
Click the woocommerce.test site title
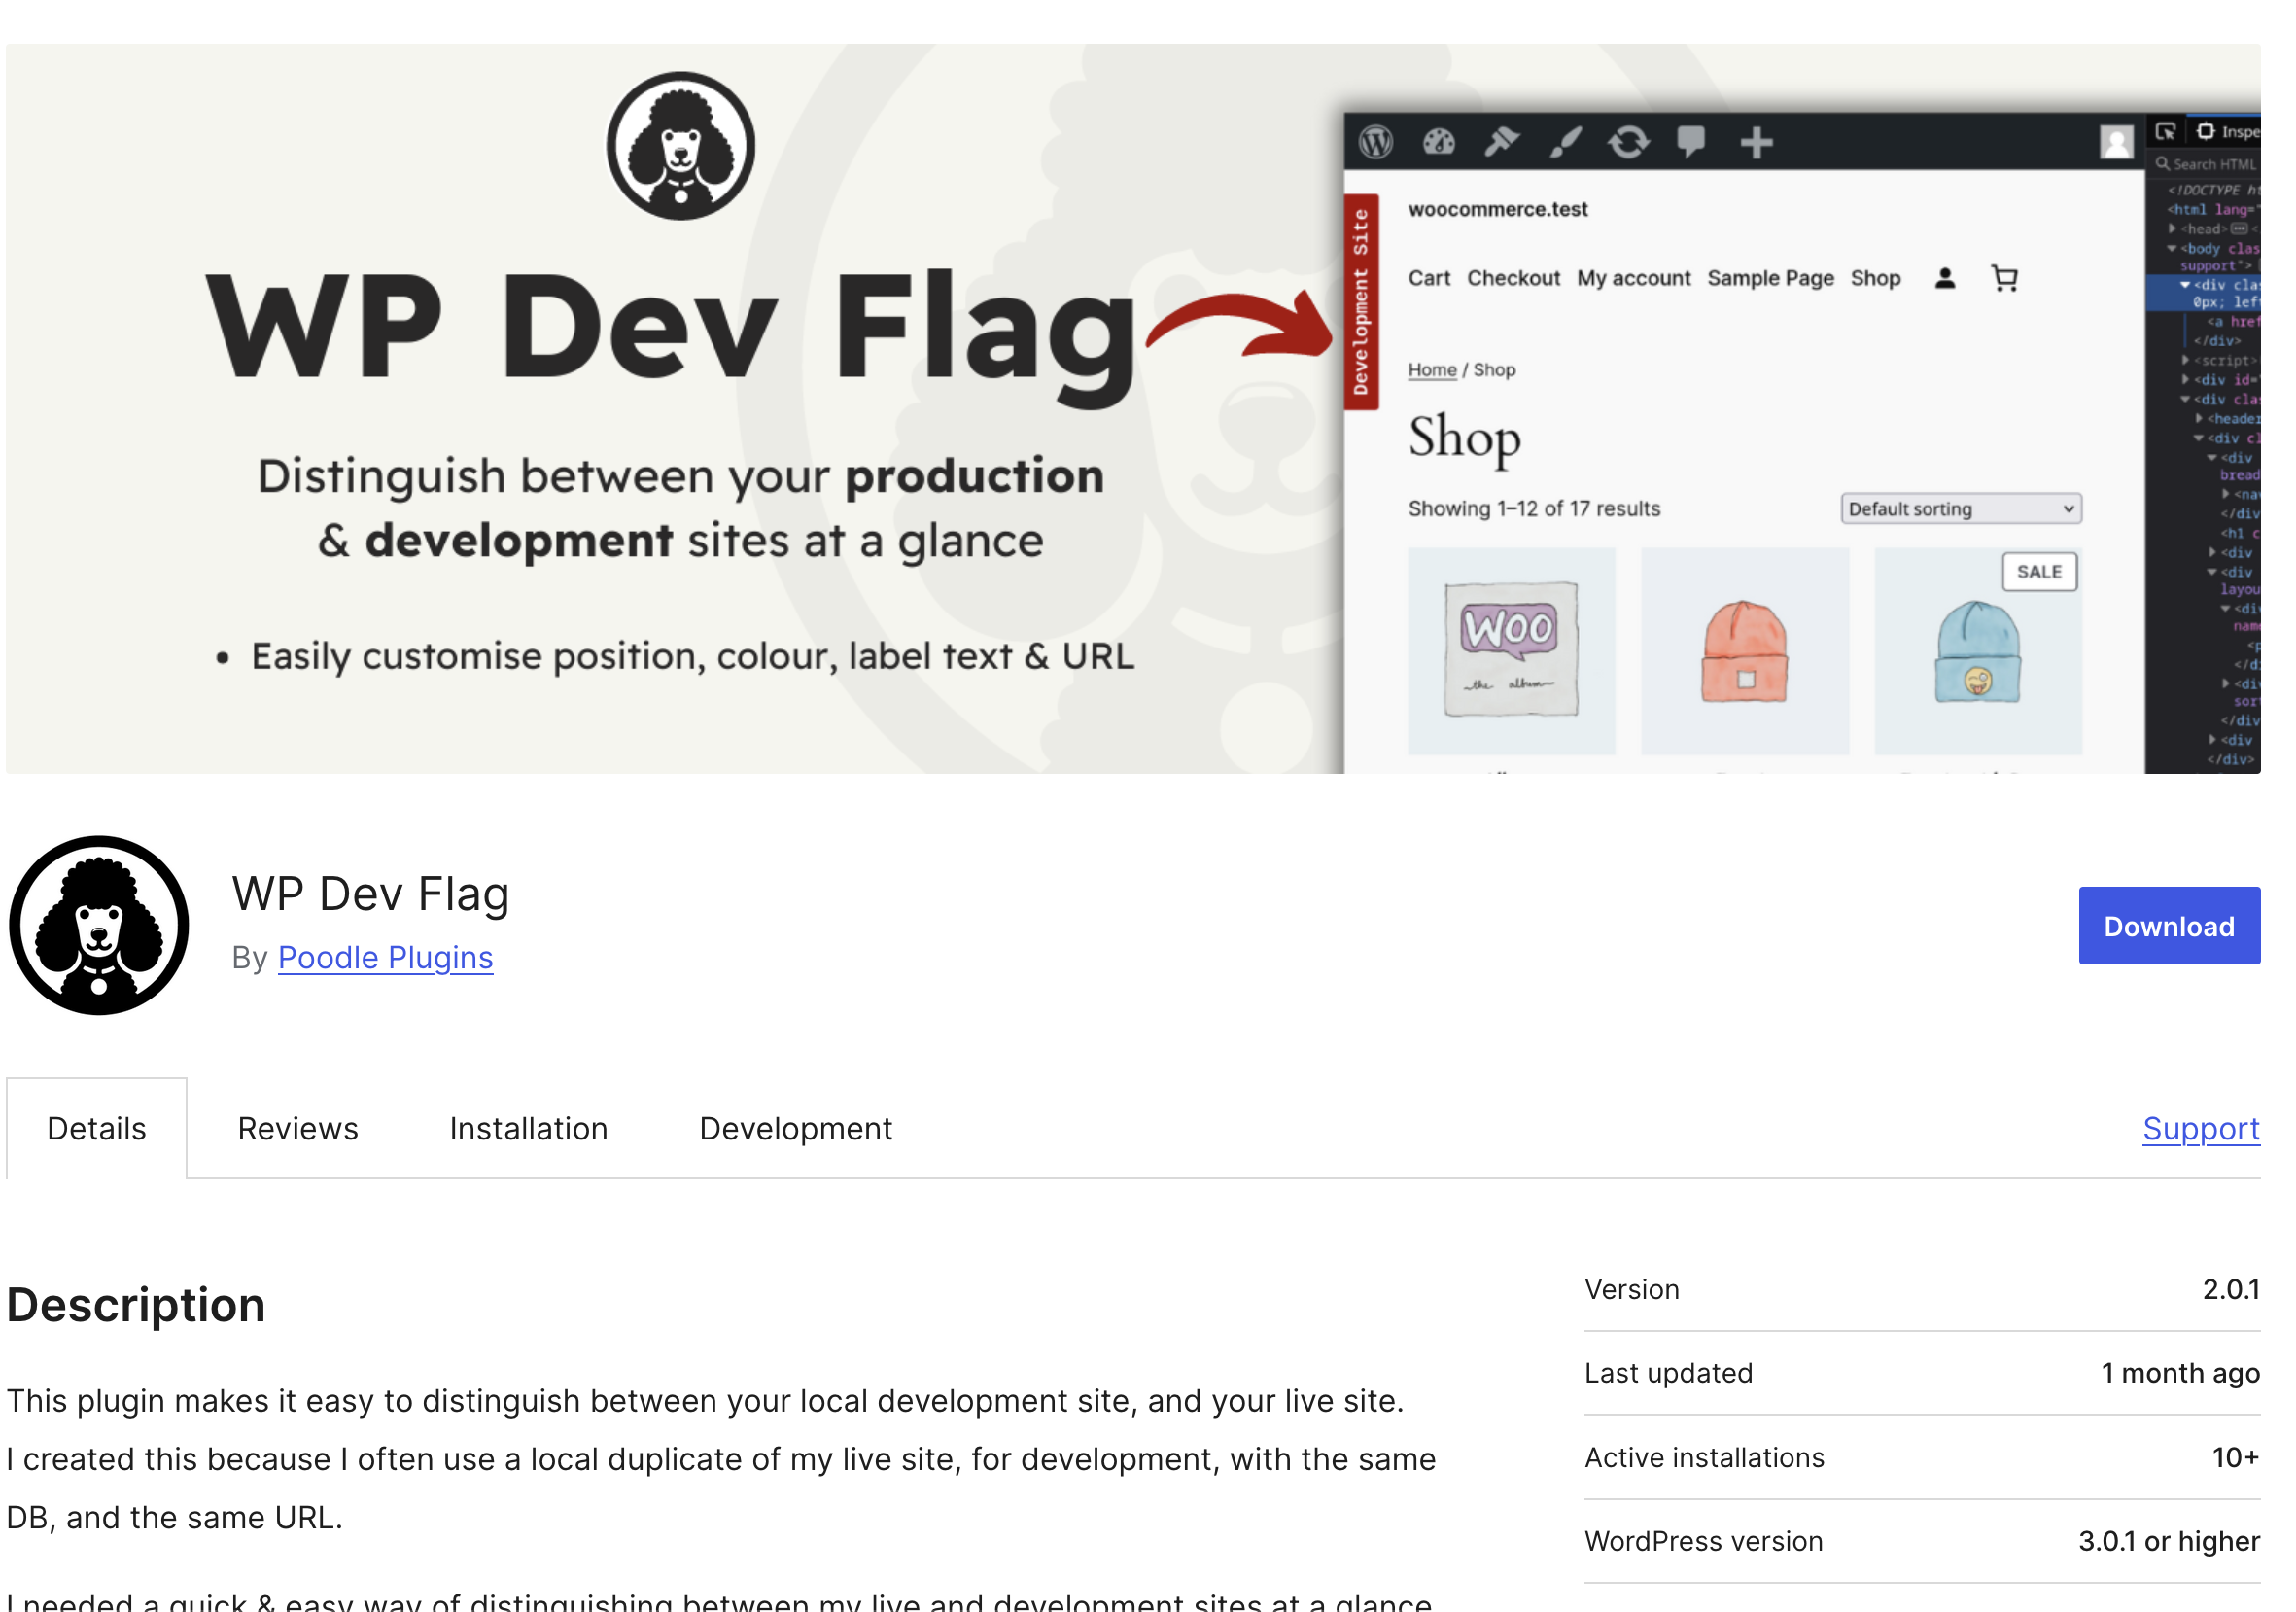pos(1497,209)
